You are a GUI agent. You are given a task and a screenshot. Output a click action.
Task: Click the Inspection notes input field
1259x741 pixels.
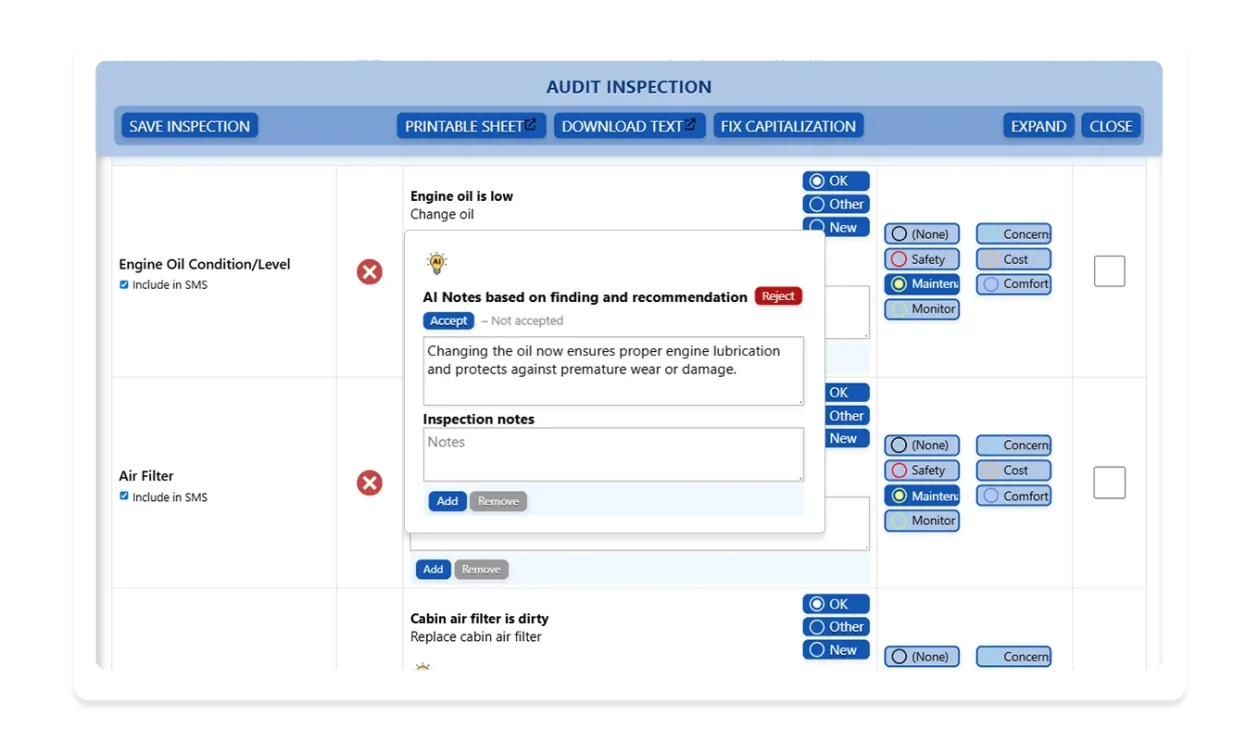tap(613, 454)
